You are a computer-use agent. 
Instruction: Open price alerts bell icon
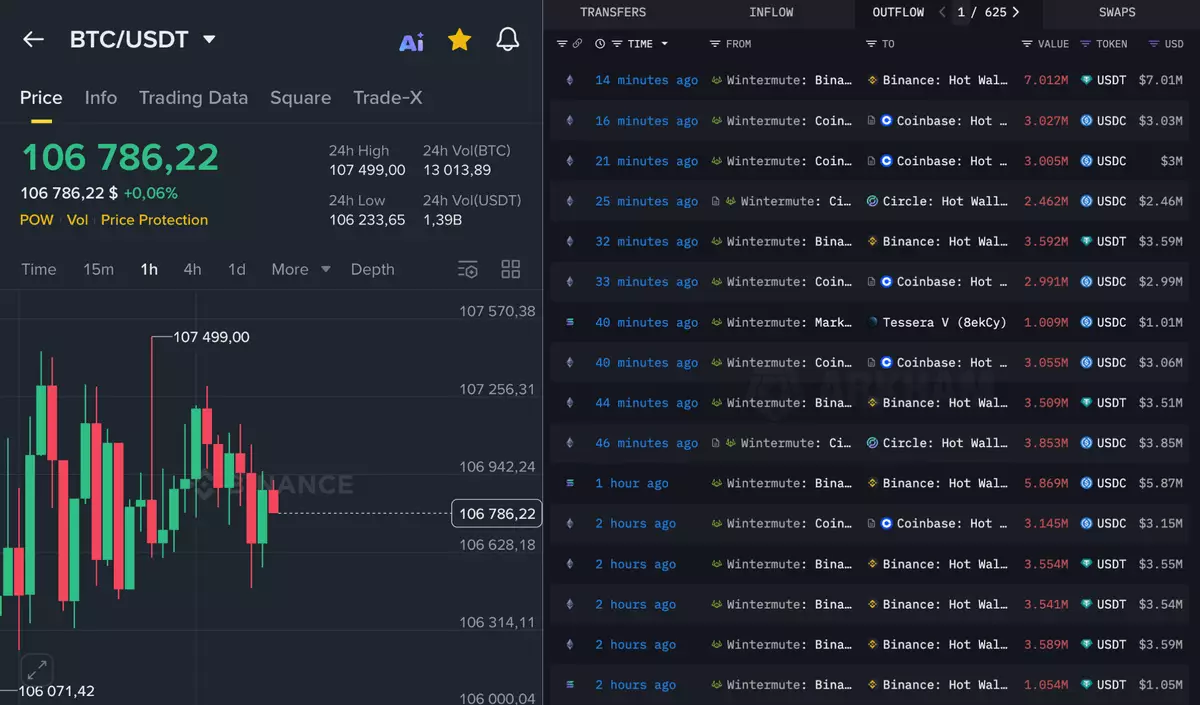(508, 40)
